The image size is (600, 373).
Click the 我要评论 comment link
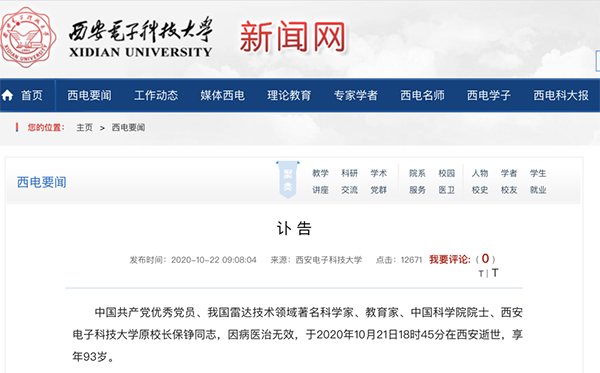point(450,259)
